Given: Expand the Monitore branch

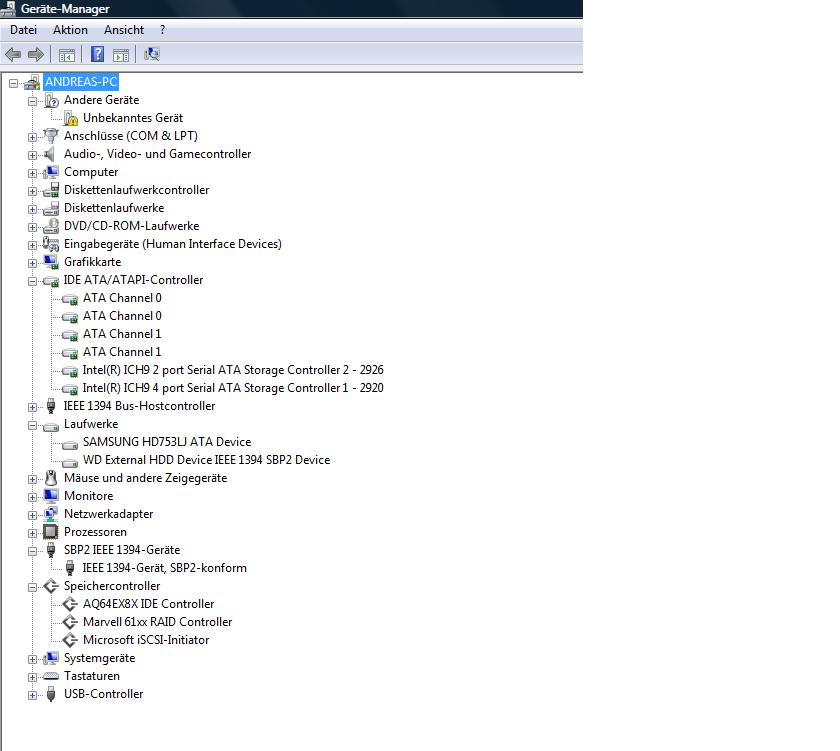Looking at the screenshot, I should pyautogui.click(x=33, y=497).
